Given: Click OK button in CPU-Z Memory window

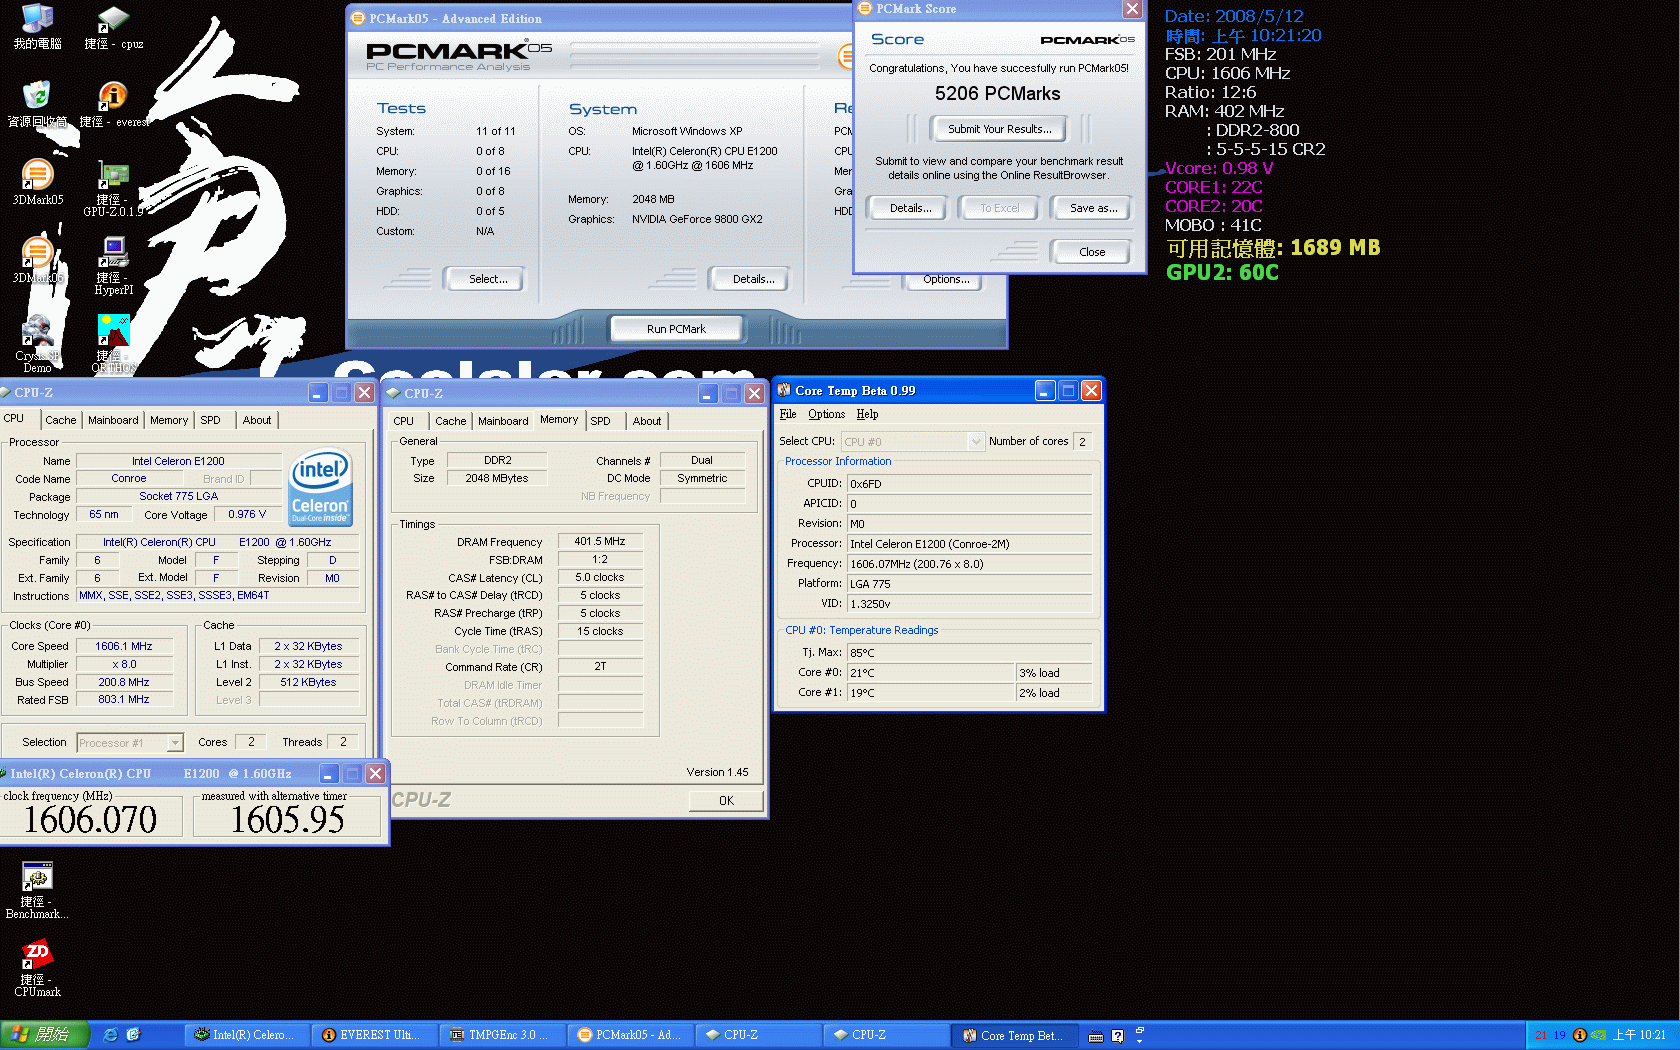Looking at the screenshot, I should click(x=726, y=801).
